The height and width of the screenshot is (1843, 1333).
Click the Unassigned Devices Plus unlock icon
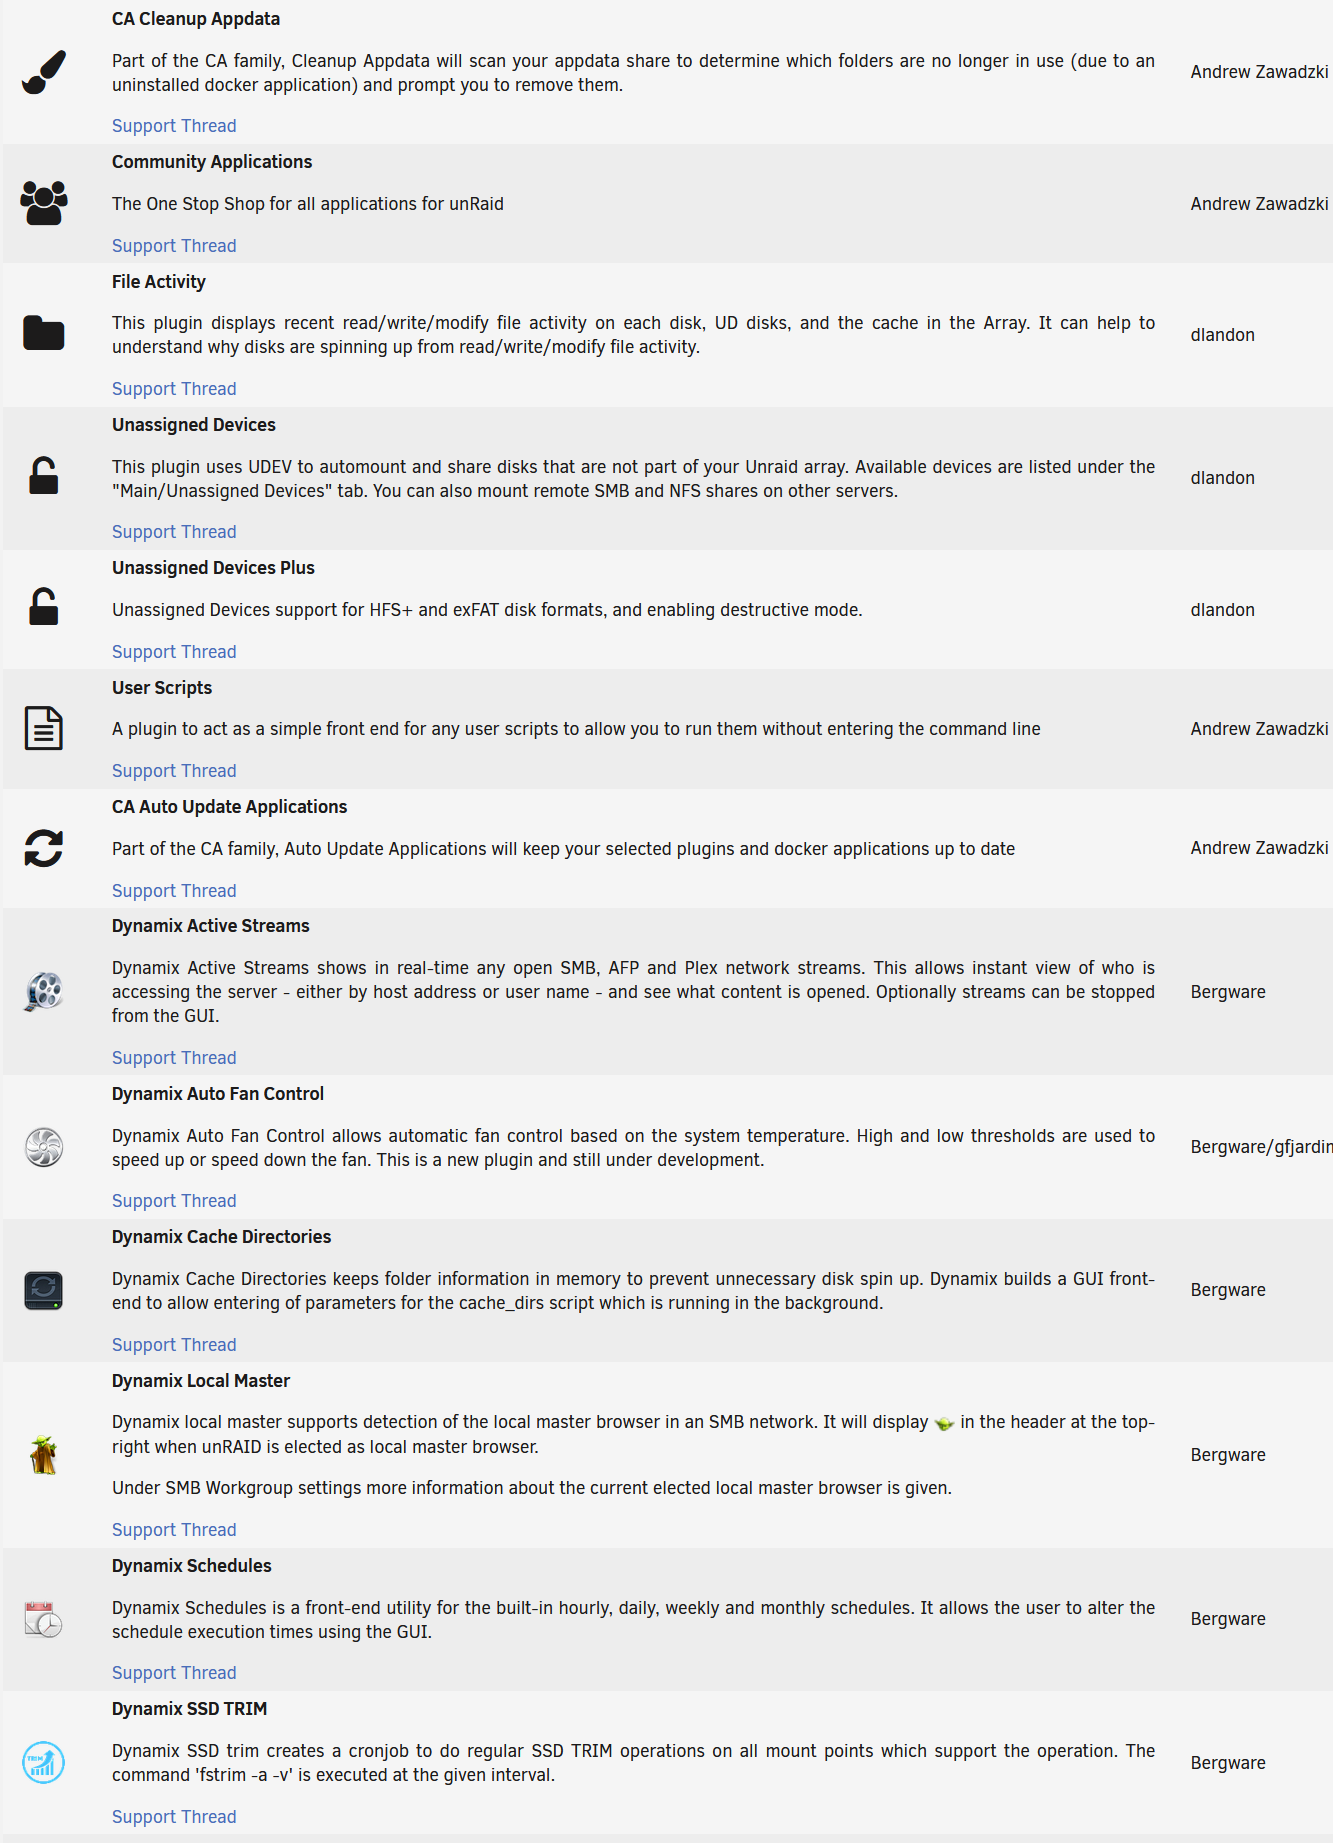coord(44,607)
